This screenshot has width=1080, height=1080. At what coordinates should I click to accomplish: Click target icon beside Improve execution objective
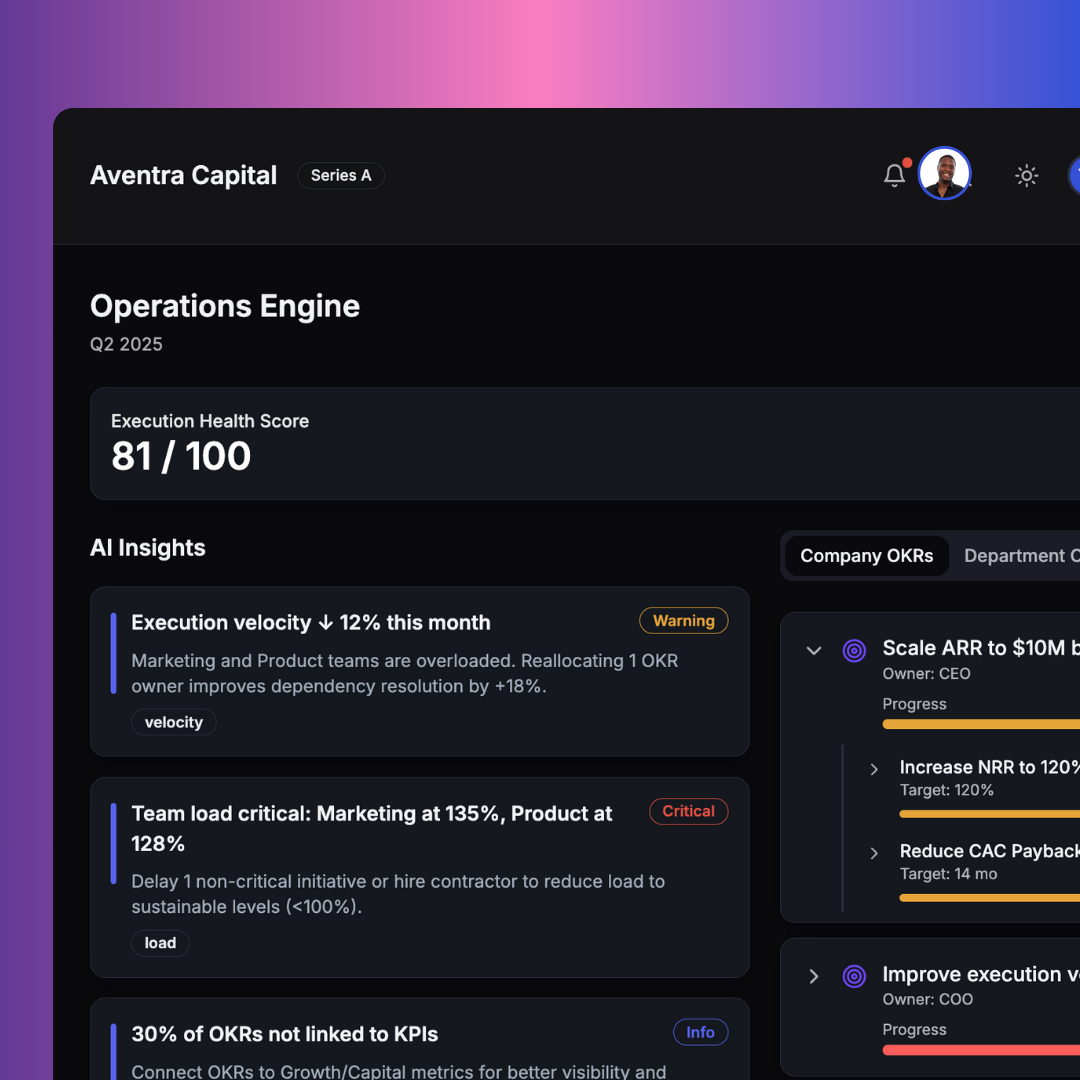854,976
